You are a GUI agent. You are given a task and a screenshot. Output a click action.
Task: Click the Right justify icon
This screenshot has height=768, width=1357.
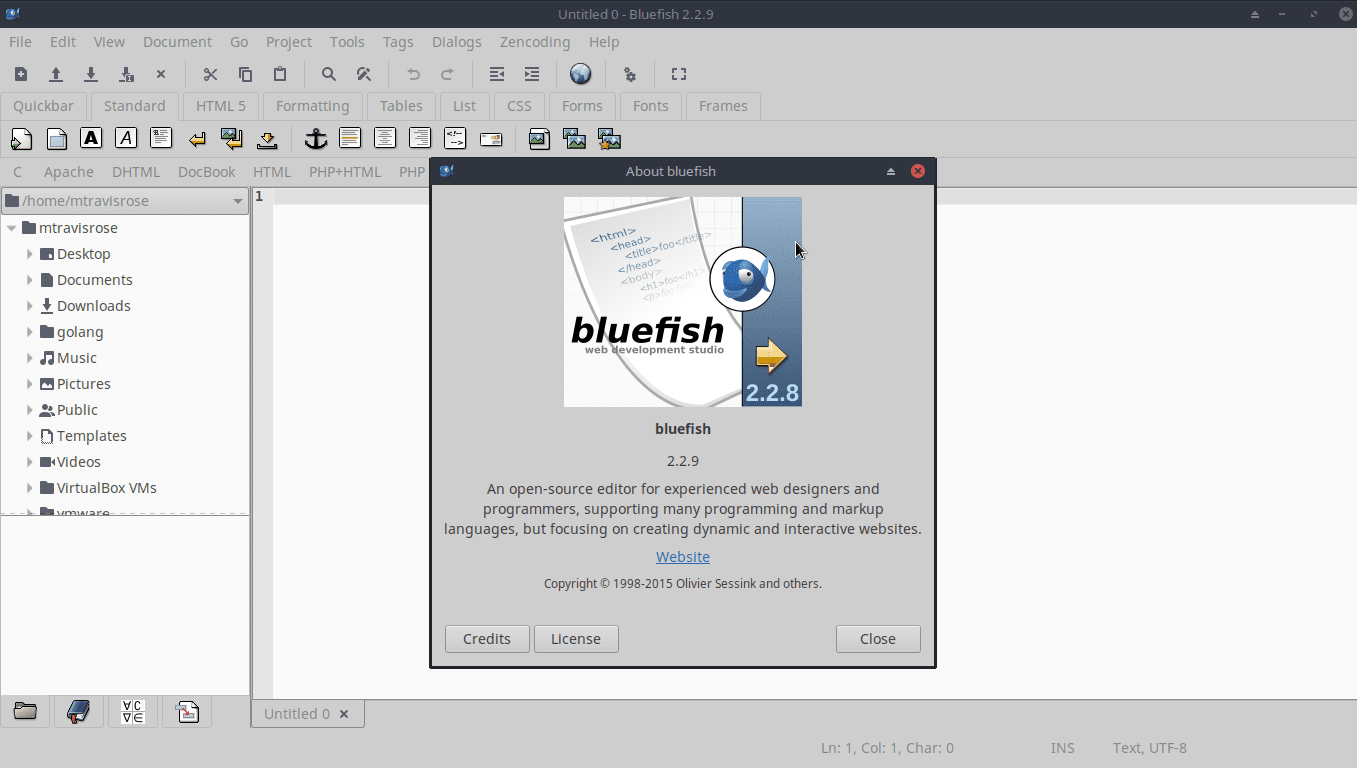[x=420, y=138]
